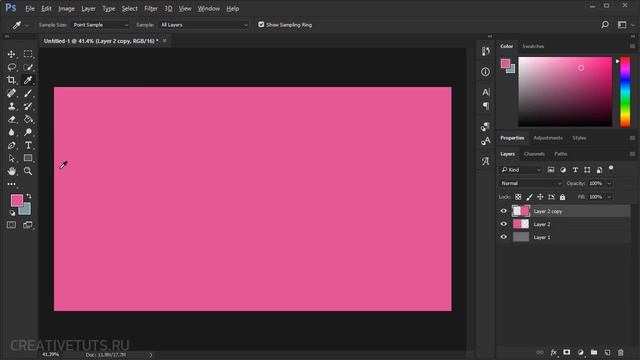Open the Sample Size dropdown
Viewport: 640px width, 360px height.
pos(100,25)
